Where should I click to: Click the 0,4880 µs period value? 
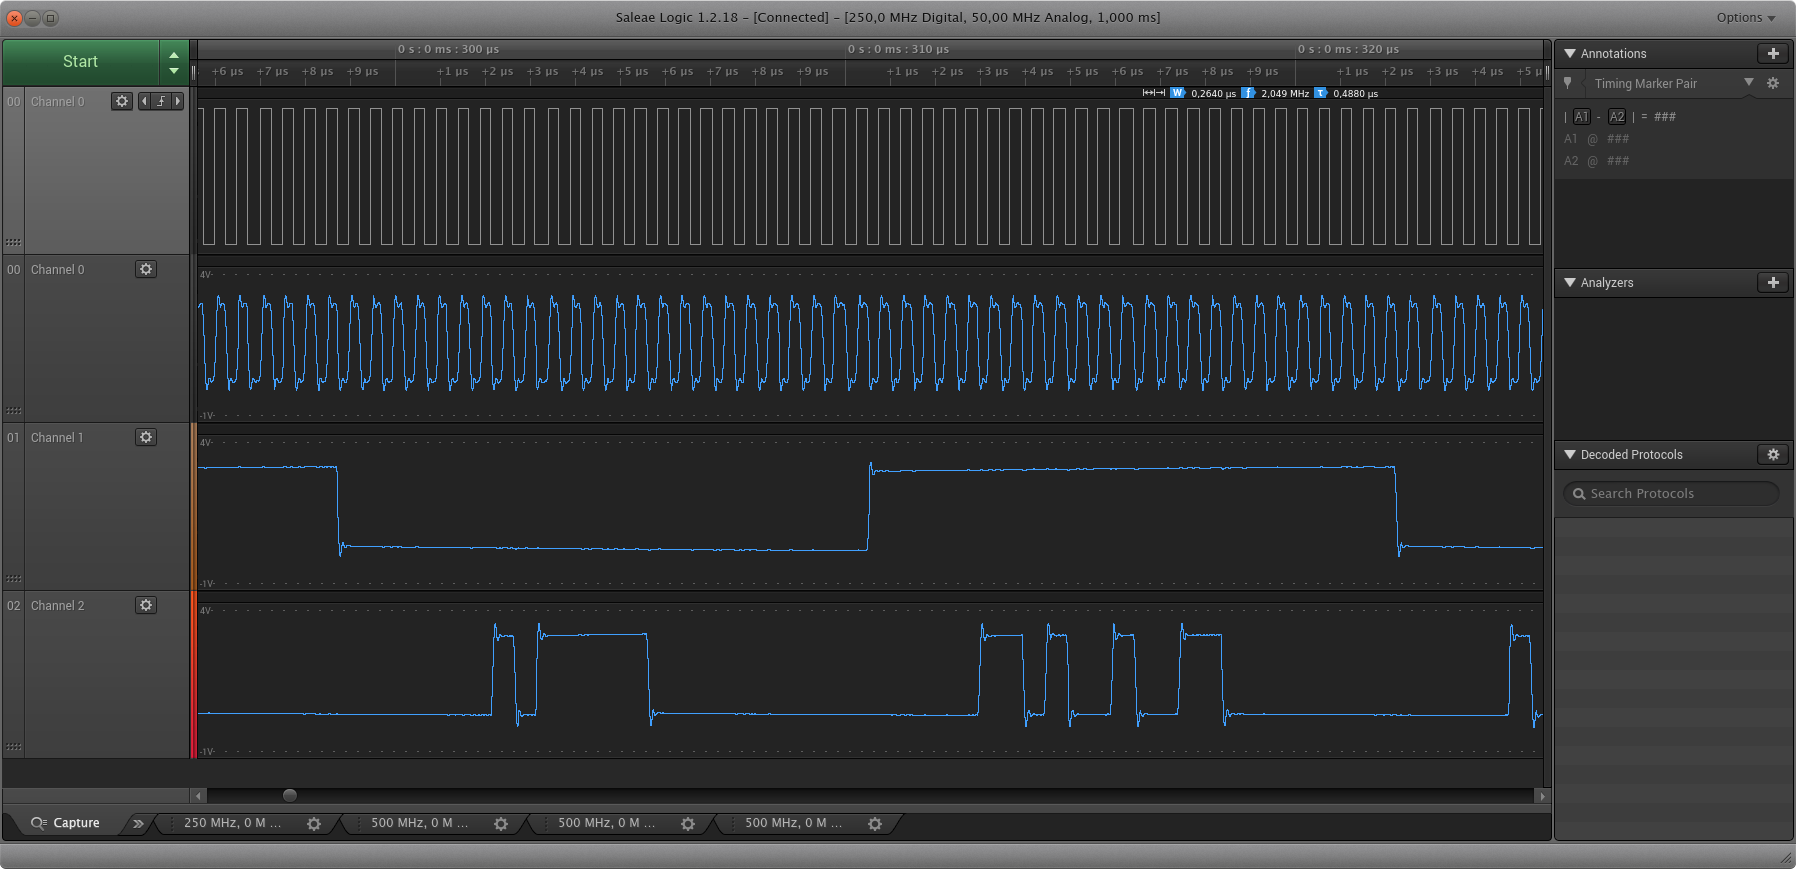(1355, 94)
